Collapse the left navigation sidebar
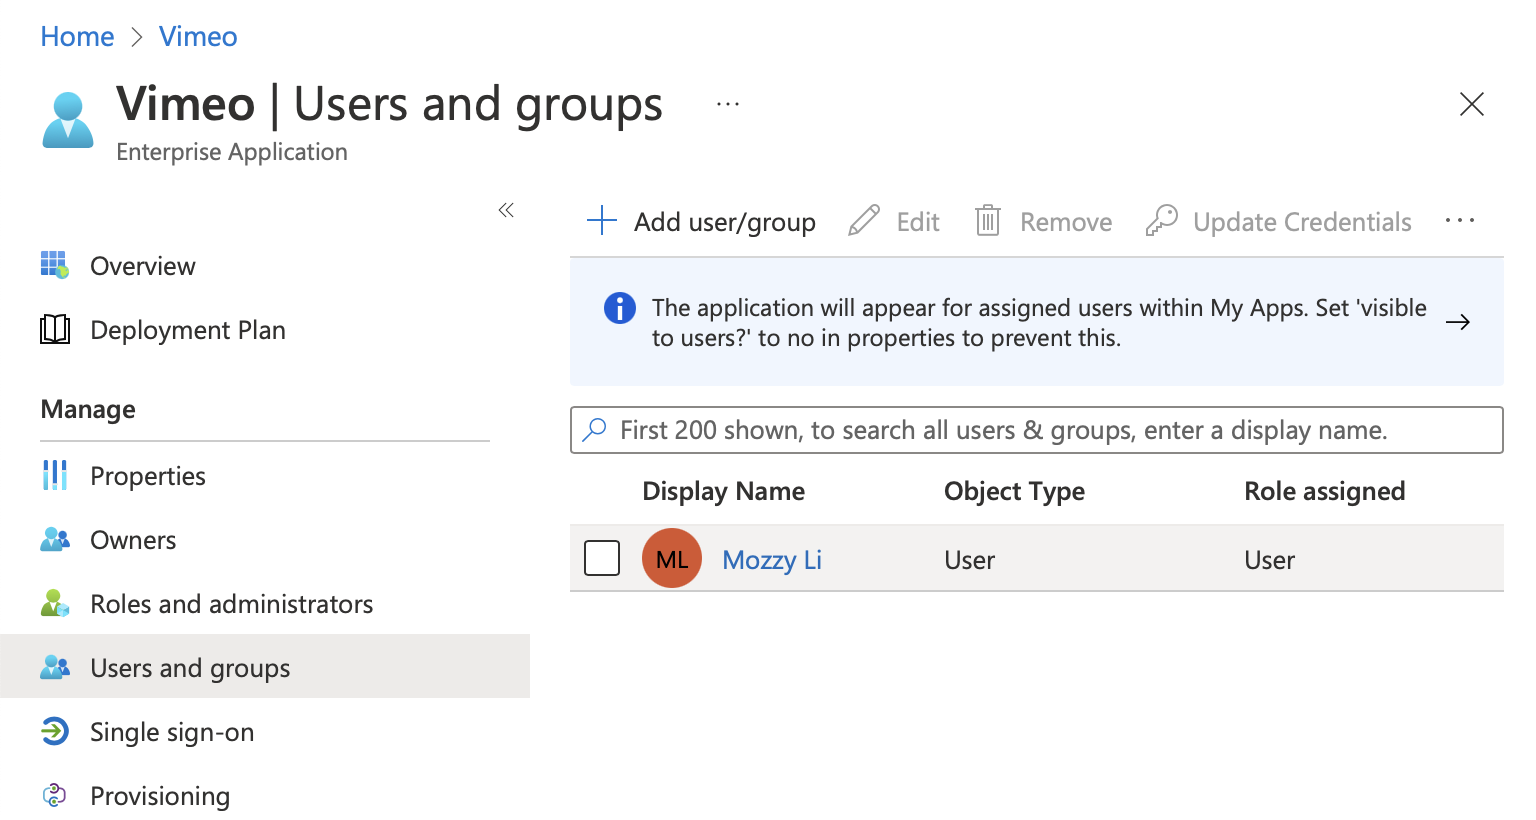 coord(506,210)
